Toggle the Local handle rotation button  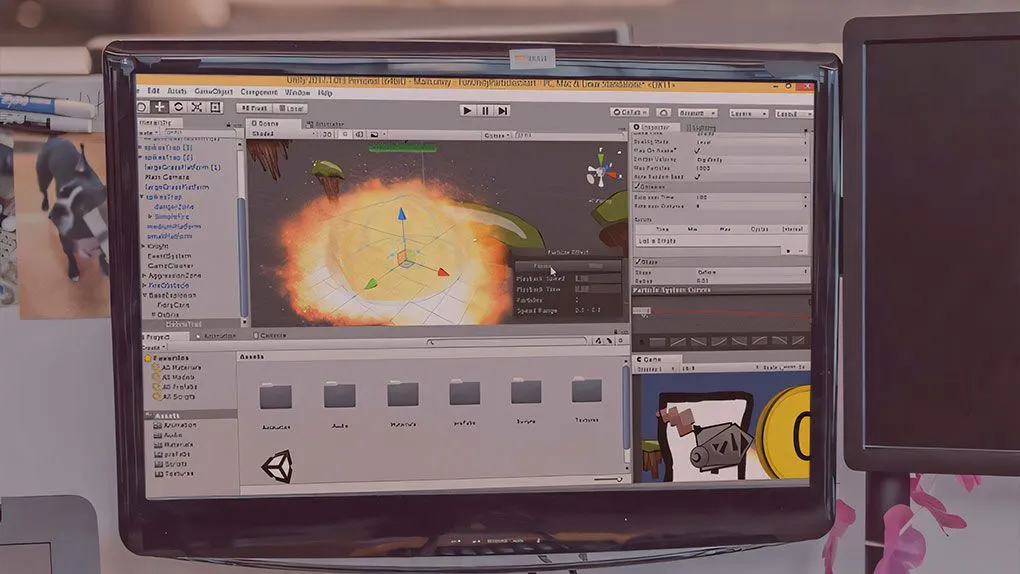coord(290,109)
